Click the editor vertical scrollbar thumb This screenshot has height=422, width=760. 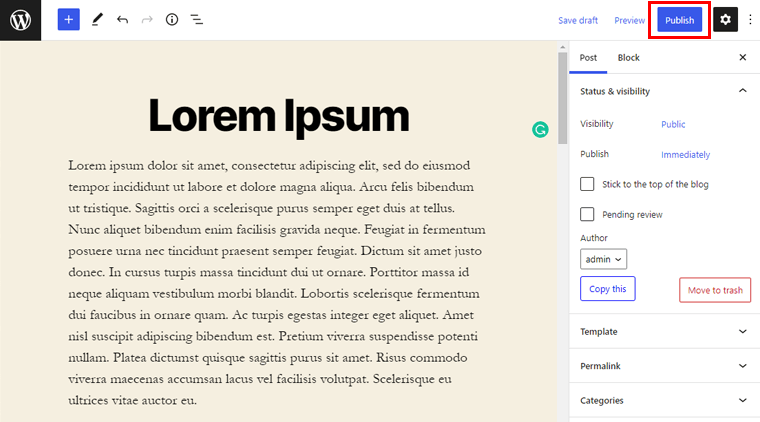(562, 98)
